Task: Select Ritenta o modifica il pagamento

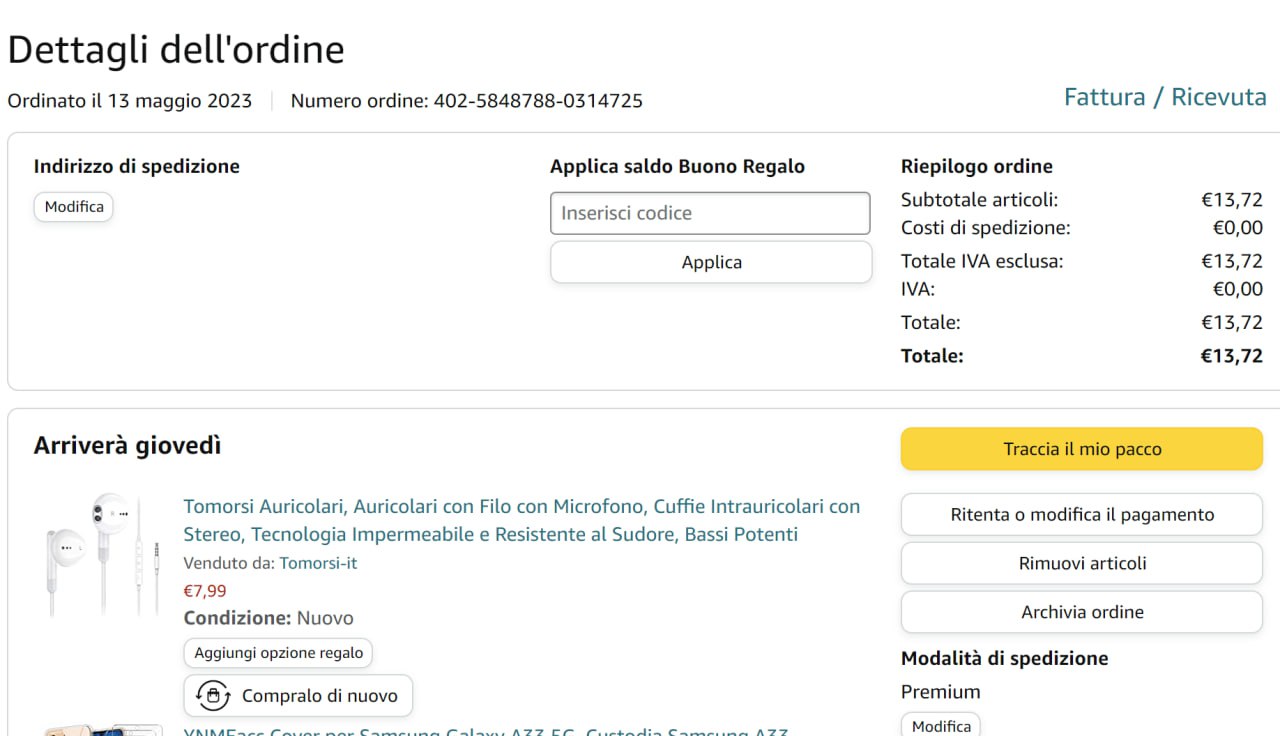Action: coord(1081,515)
